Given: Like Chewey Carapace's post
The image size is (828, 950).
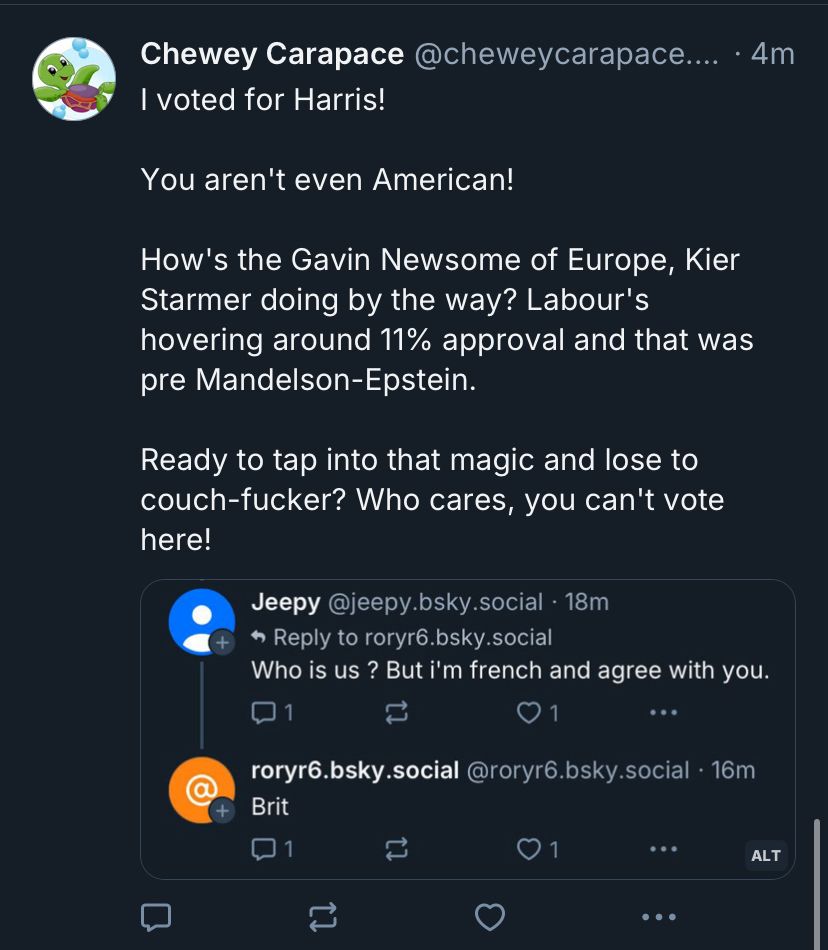Looking at the screenshot, I should [x=489, y=917].
